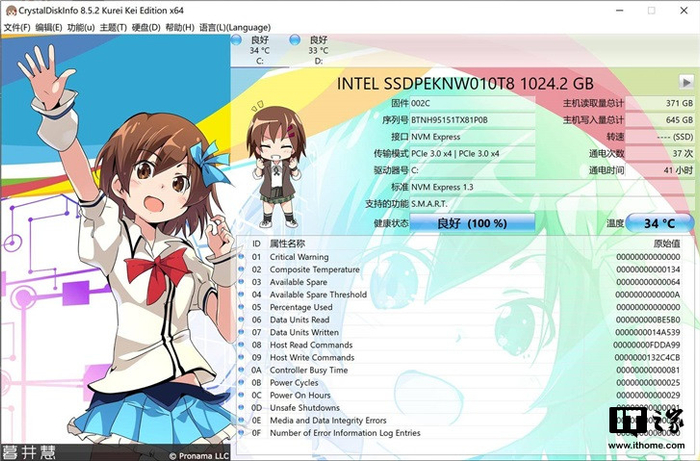
Task: Select the Power On Hours attribute name
Action: pyautogui.click(x=300, y=395)
